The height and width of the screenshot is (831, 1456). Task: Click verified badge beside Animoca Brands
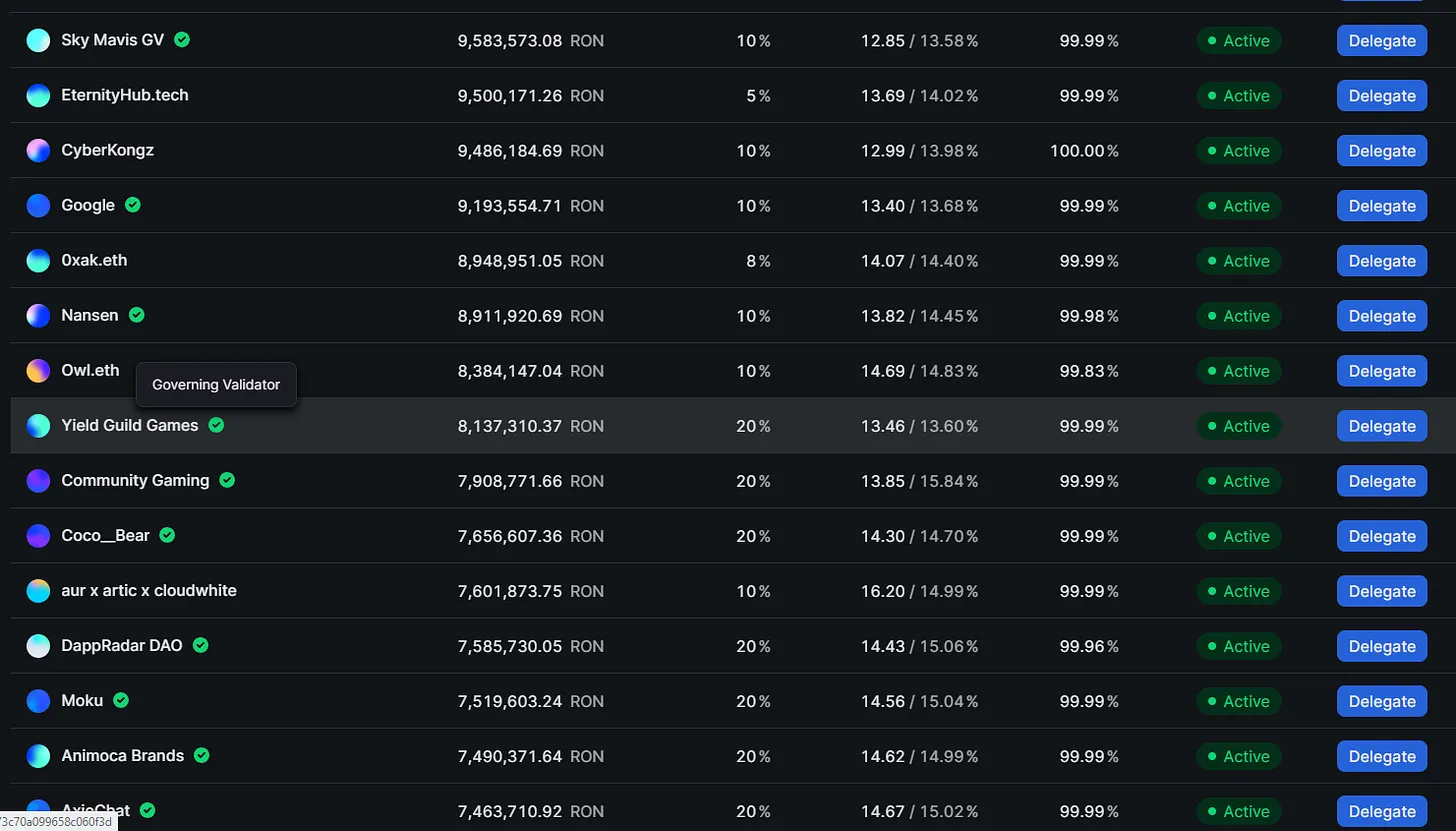(202, 755)
